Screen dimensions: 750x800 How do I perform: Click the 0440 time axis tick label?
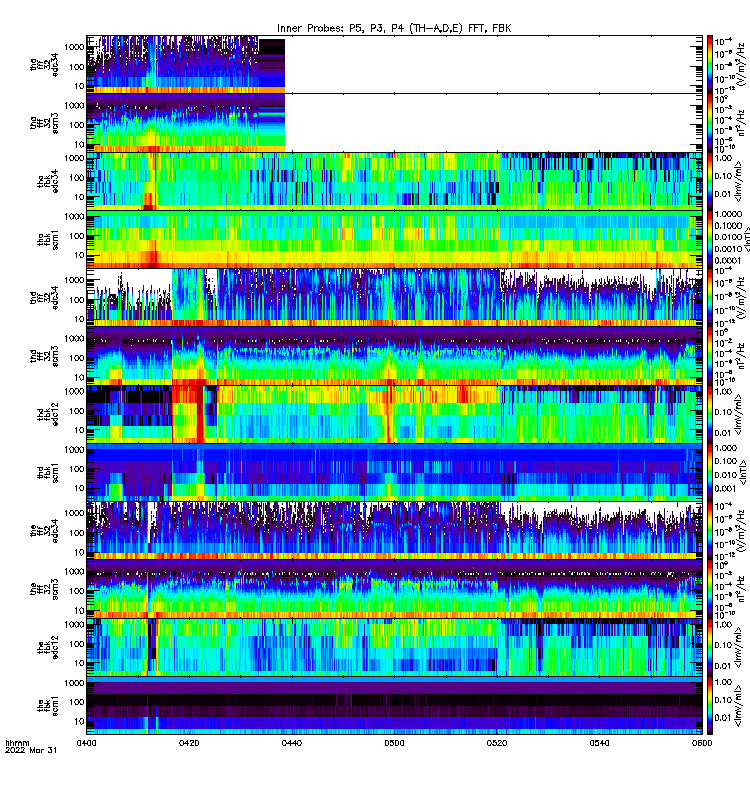[292, 743]
